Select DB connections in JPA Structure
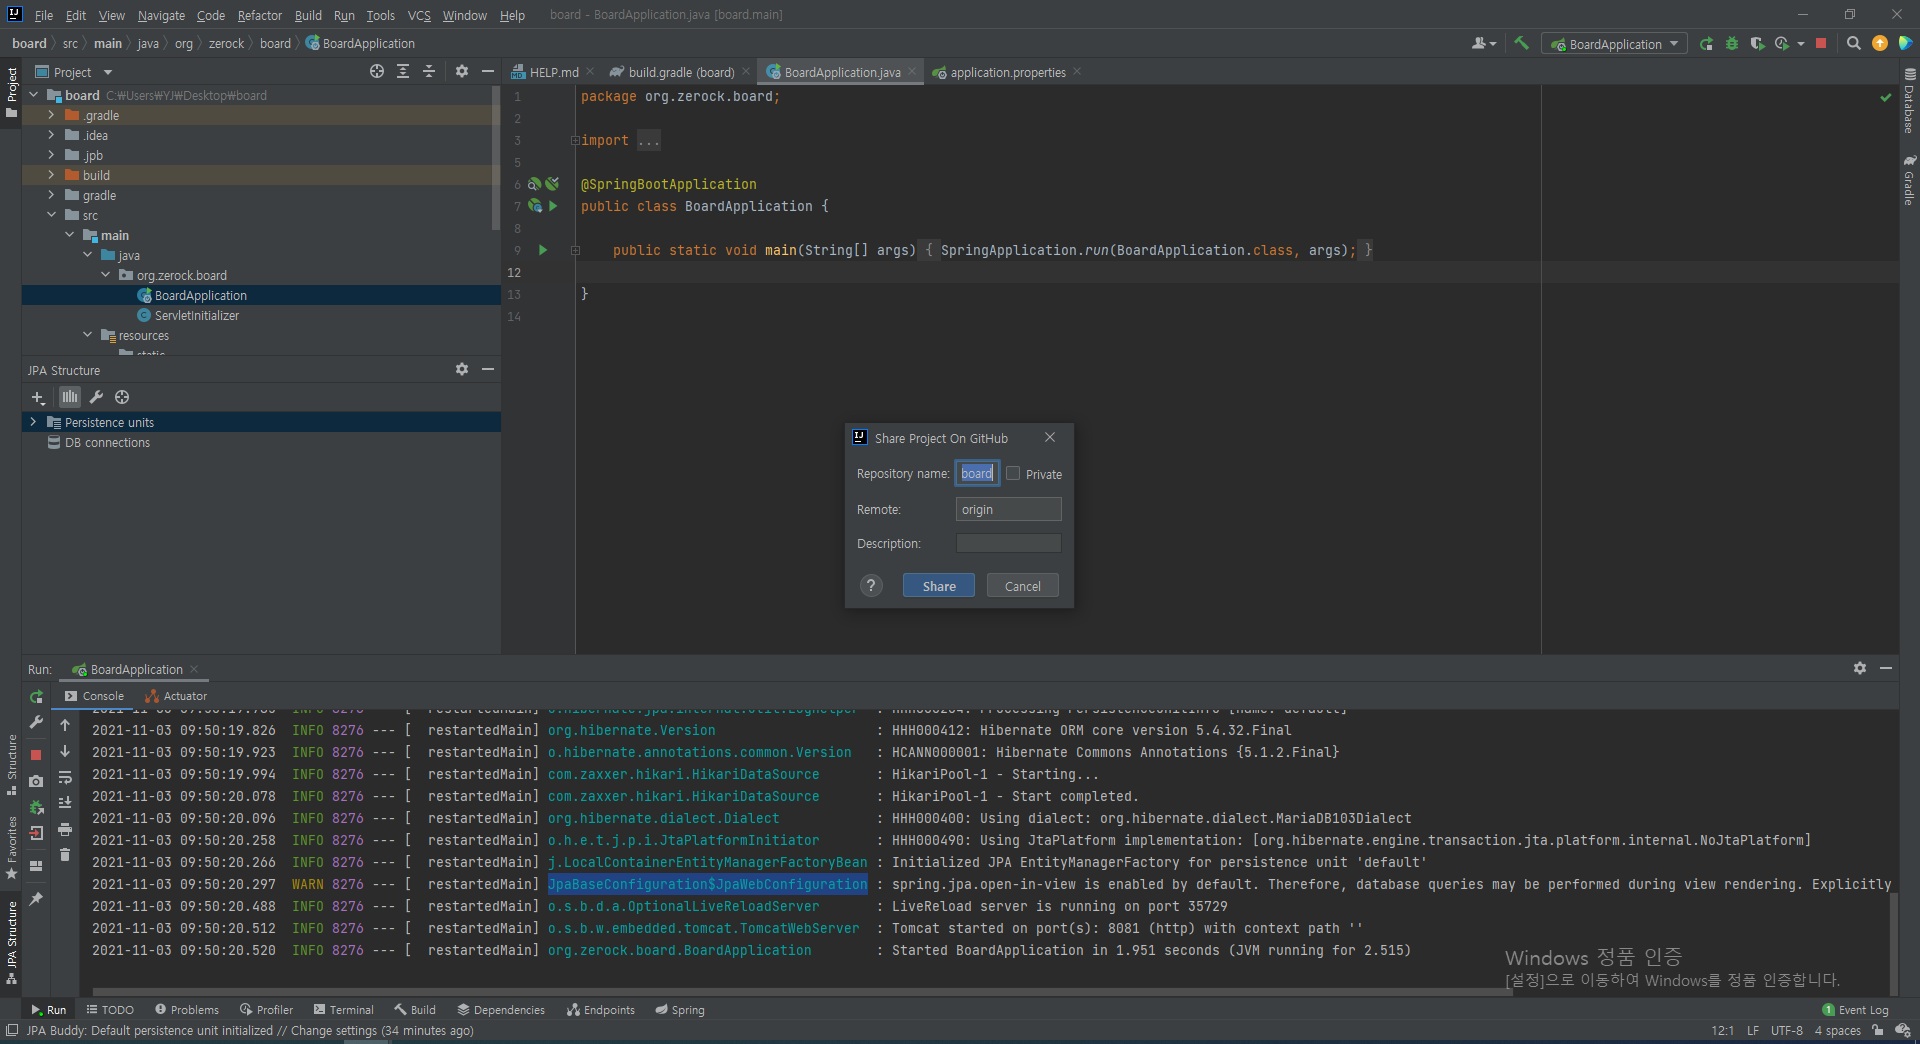 click(x=107, y=442)
